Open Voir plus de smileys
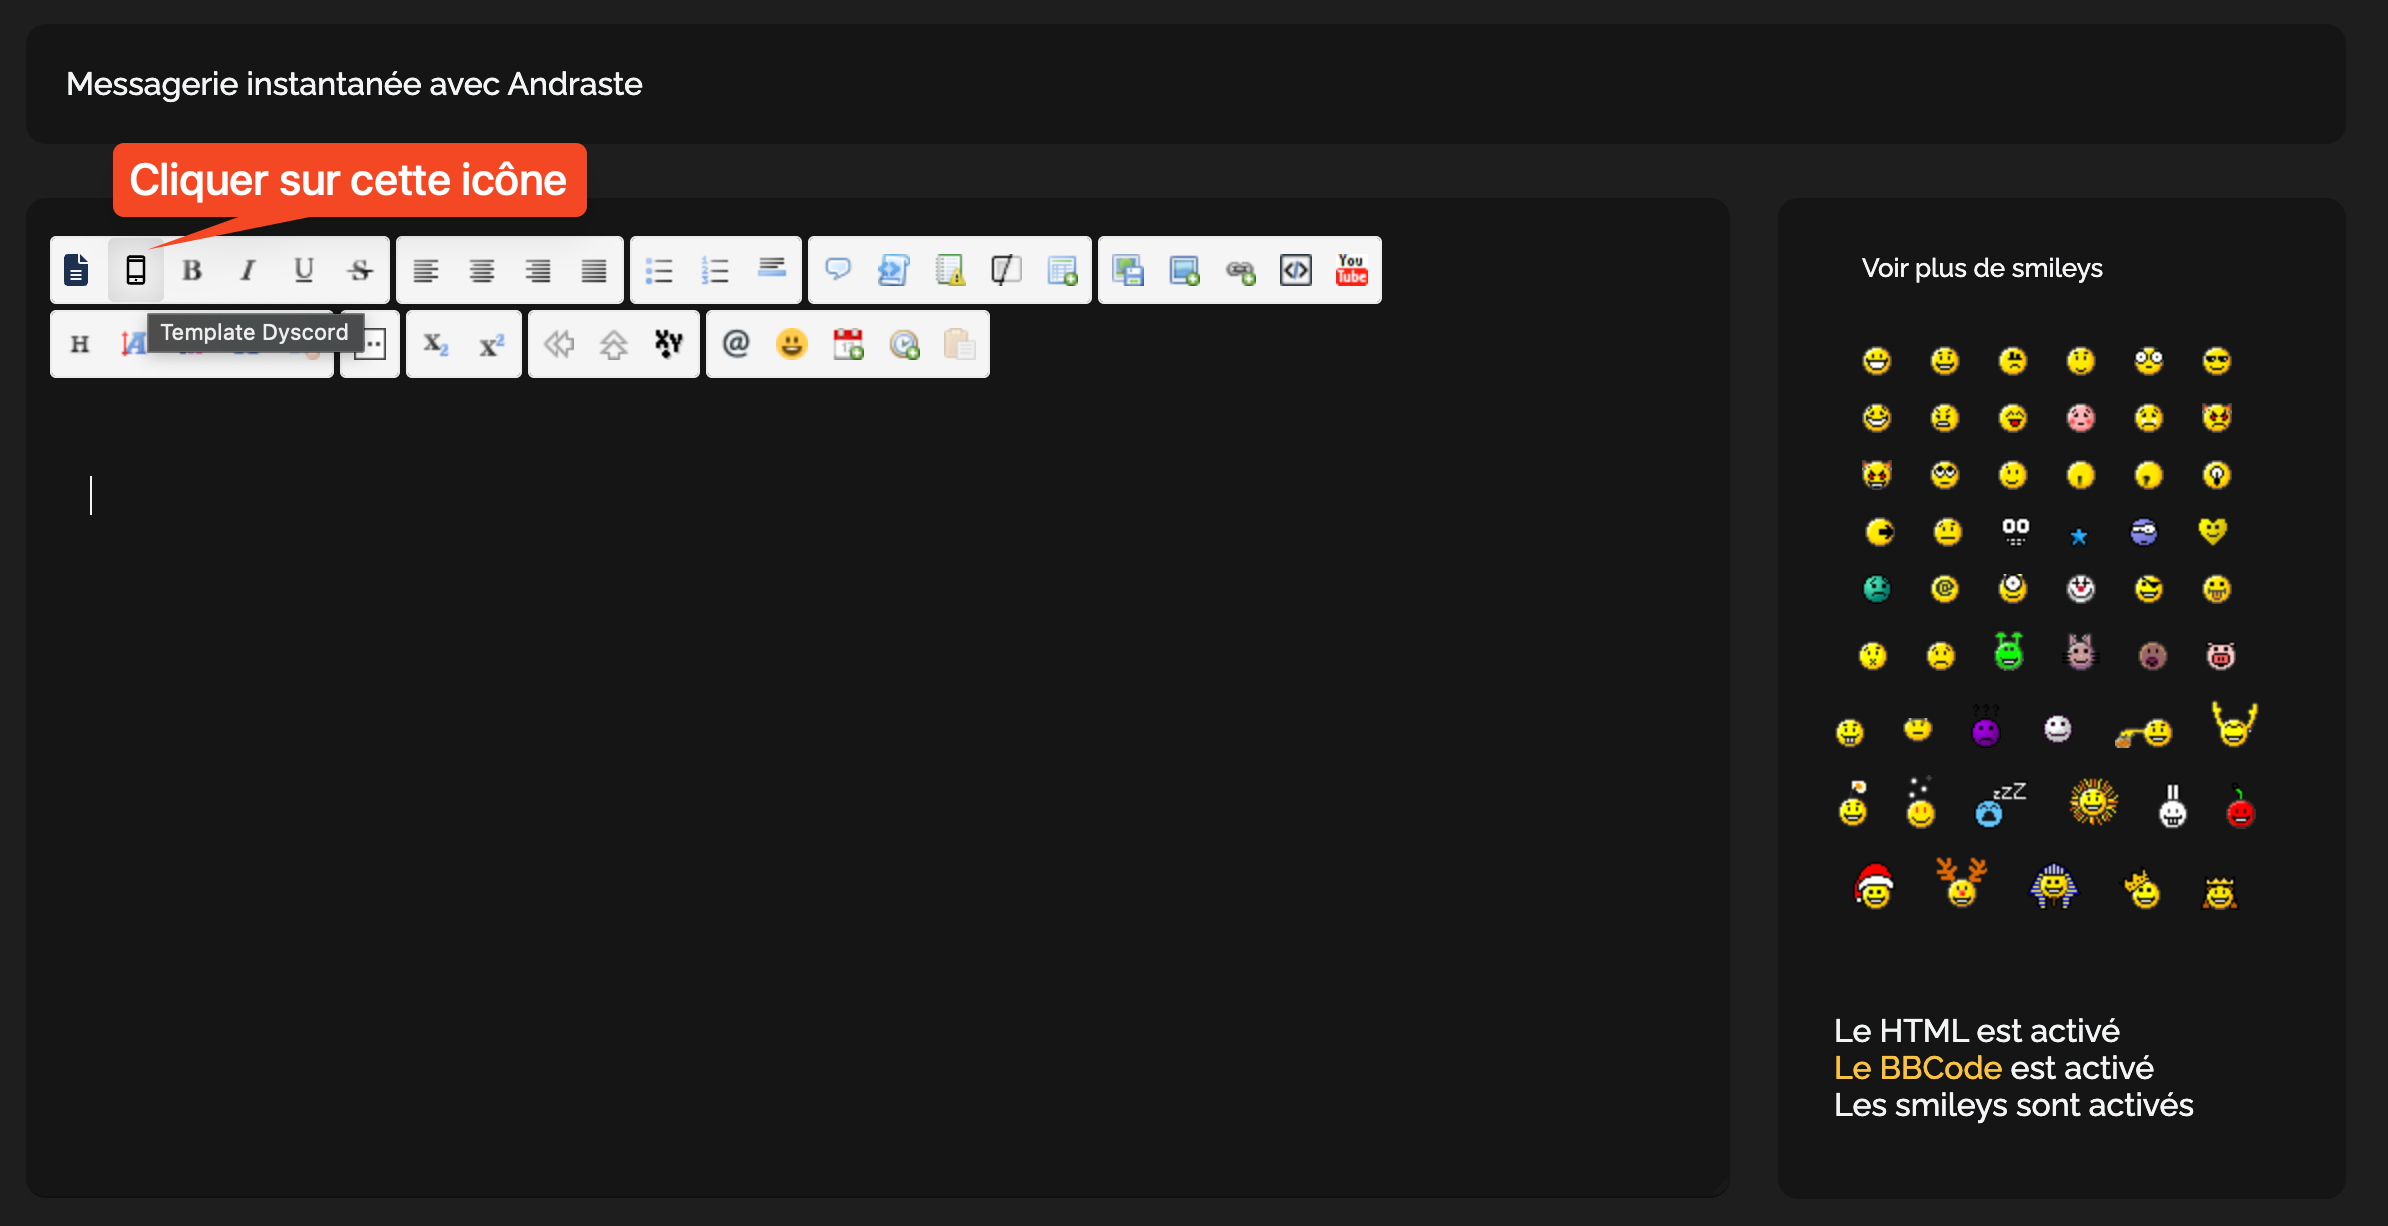This screenshot has width=2388, height=1226. 1982,268
